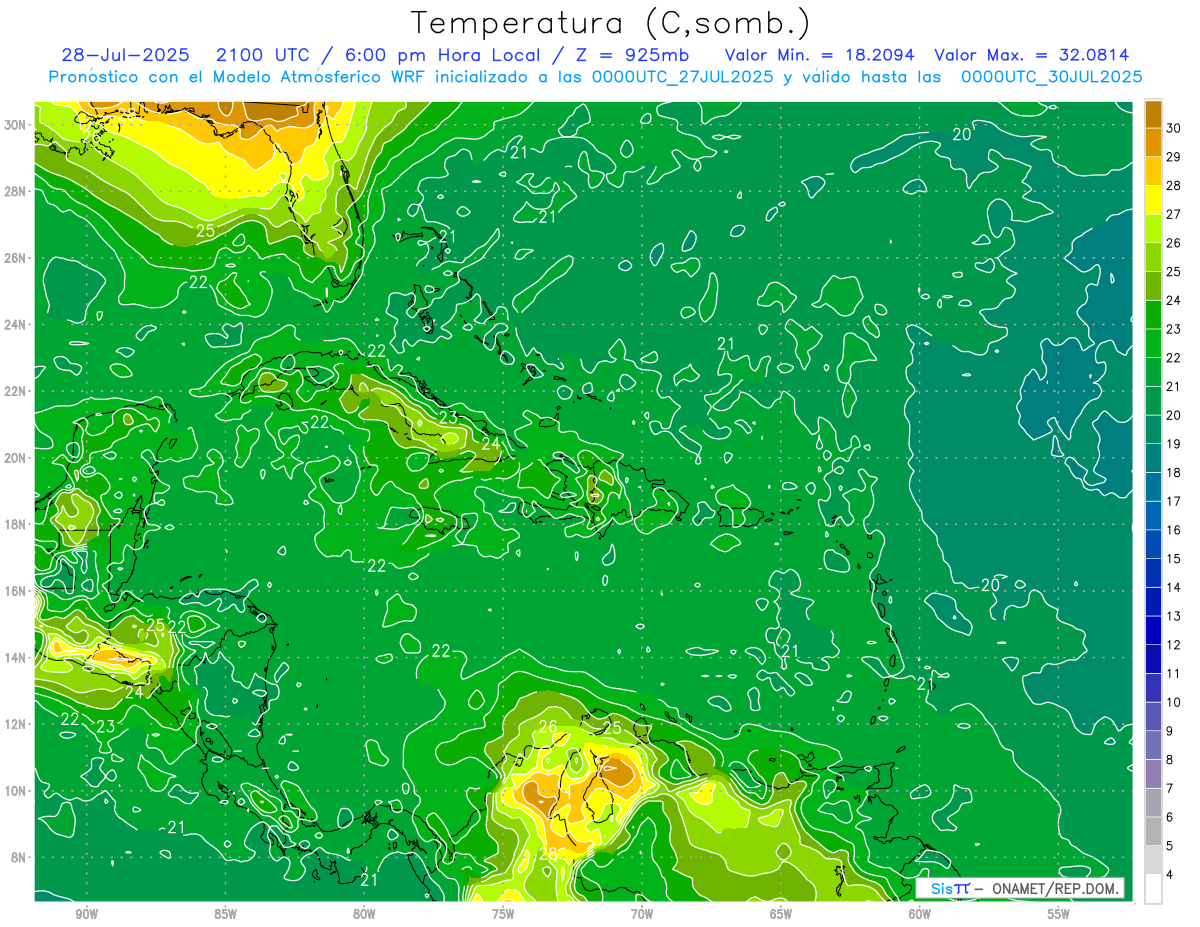Click the 28N latitude axis label
1200x927 pixels.
click(x=15, y=191)
